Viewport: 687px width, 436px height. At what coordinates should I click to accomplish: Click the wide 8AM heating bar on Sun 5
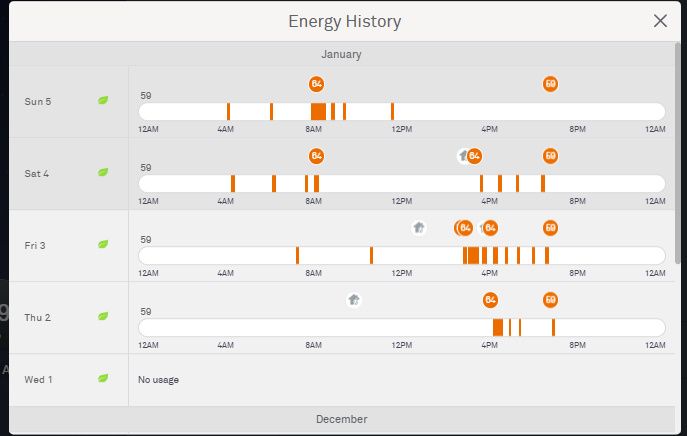coord(318,111)
